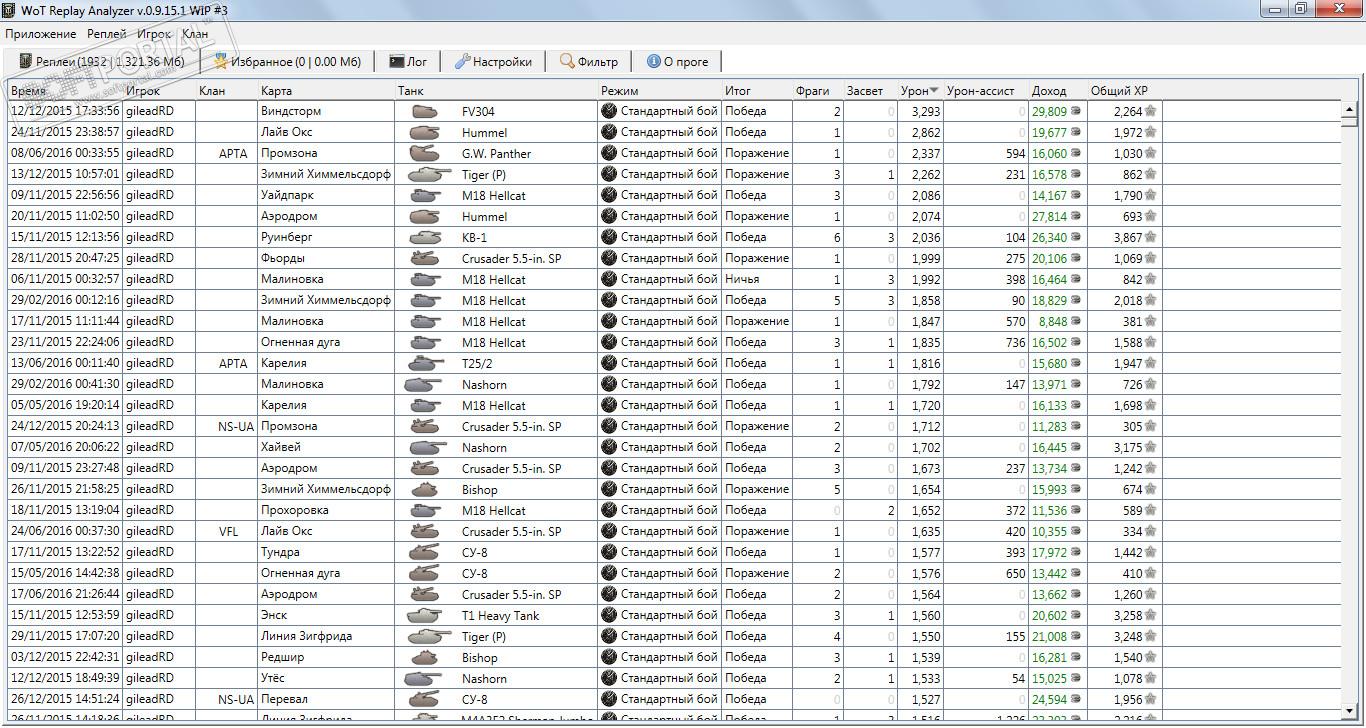
Task: Click the scrollbar up arrow
Action: pos(1349,109)
